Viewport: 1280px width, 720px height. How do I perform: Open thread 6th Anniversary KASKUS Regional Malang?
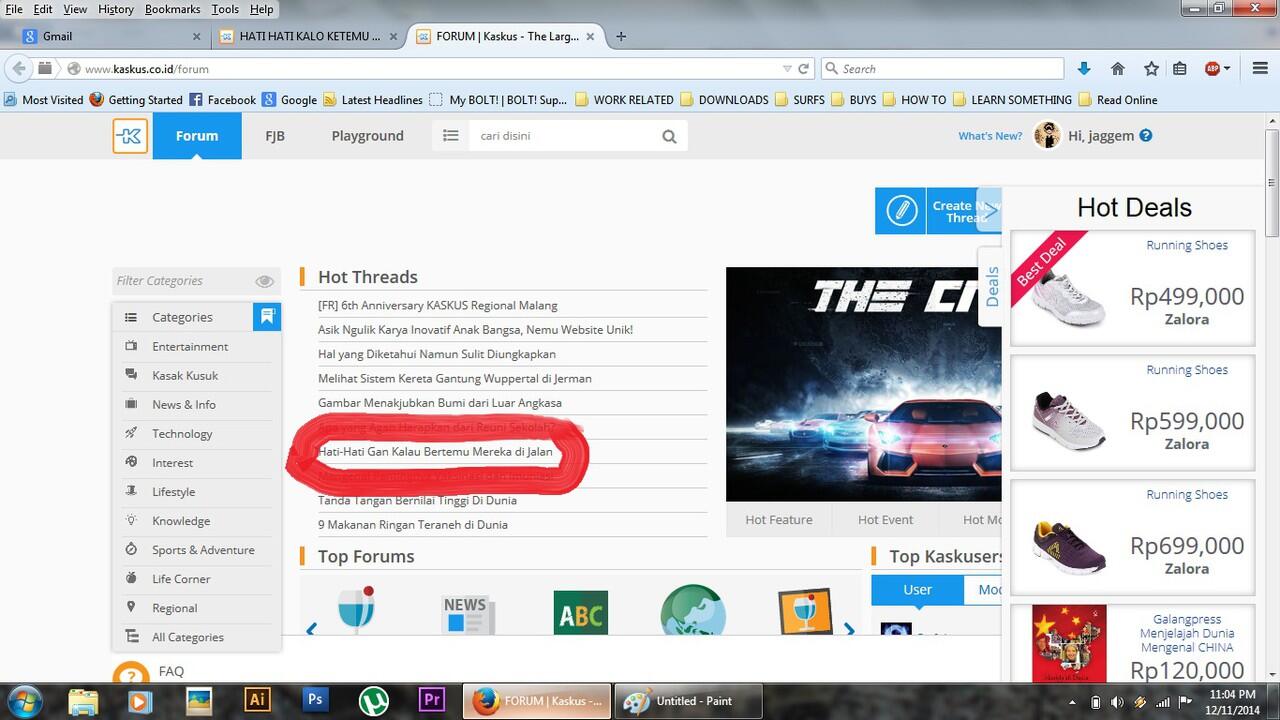point(438,305)
